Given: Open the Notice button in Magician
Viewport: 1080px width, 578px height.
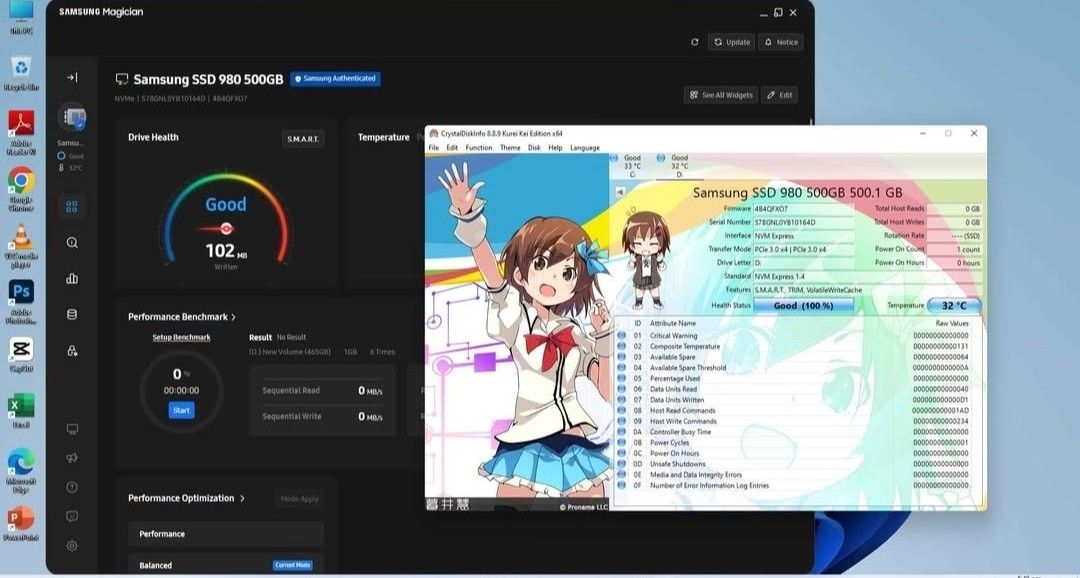Looking at the screenshot, I should (781, 42).
